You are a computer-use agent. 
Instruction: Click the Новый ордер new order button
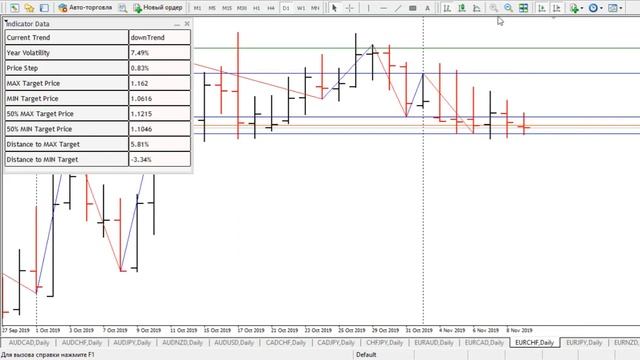(x=158, y=8)
